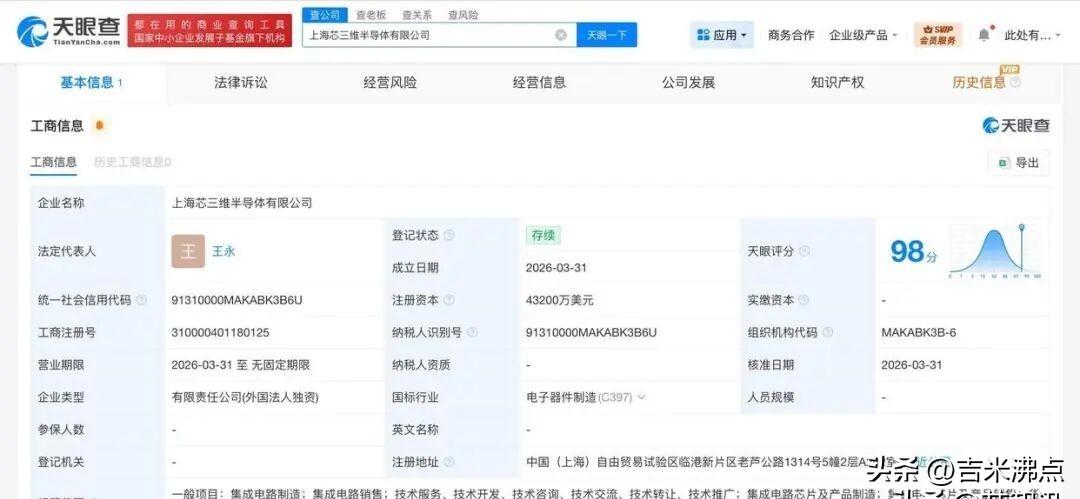The width and height of the screenshot is (1080, 499).
Task: Switch to the 经营信息 tab
Action: 539,83
